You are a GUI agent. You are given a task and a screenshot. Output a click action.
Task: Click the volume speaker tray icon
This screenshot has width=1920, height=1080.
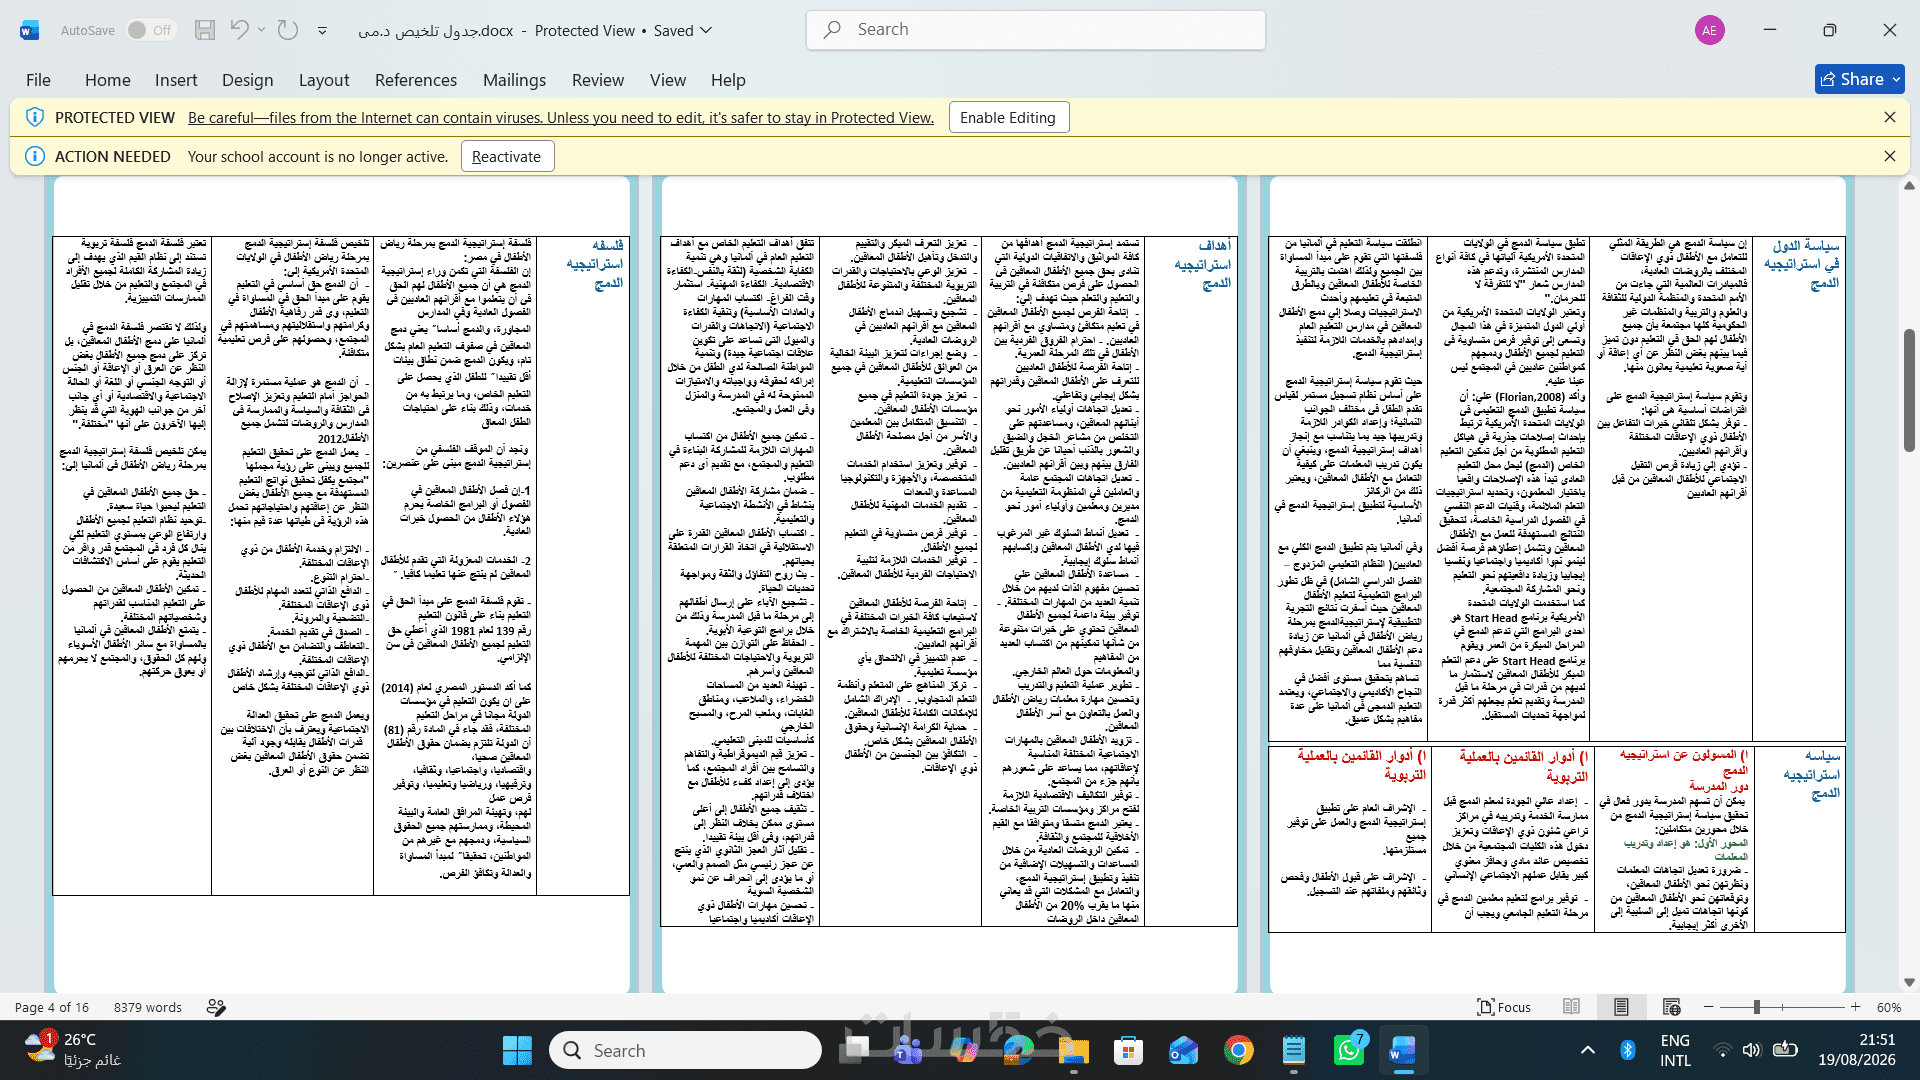[x=1751, y=1050]
